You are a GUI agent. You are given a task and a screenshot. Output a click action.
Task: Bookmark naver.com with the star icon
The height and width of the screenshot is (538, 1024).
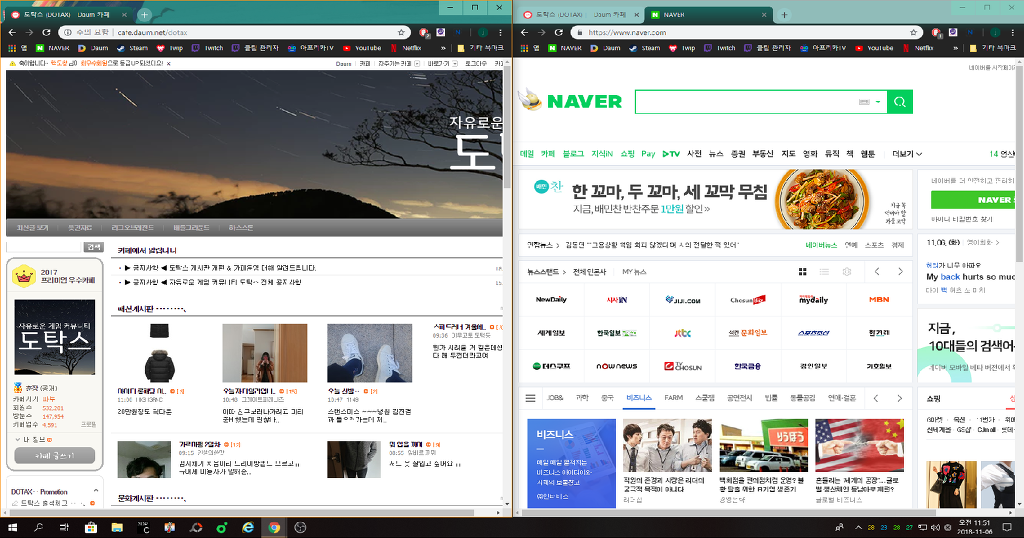click(914, 32)
